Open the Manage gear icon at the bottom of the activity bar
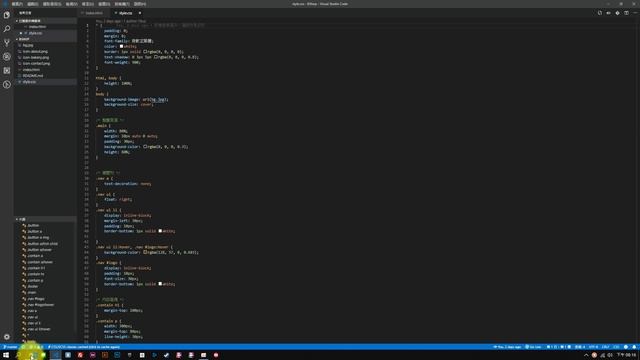The width and height of the screenshot is (640, 360). coord(7,337)
